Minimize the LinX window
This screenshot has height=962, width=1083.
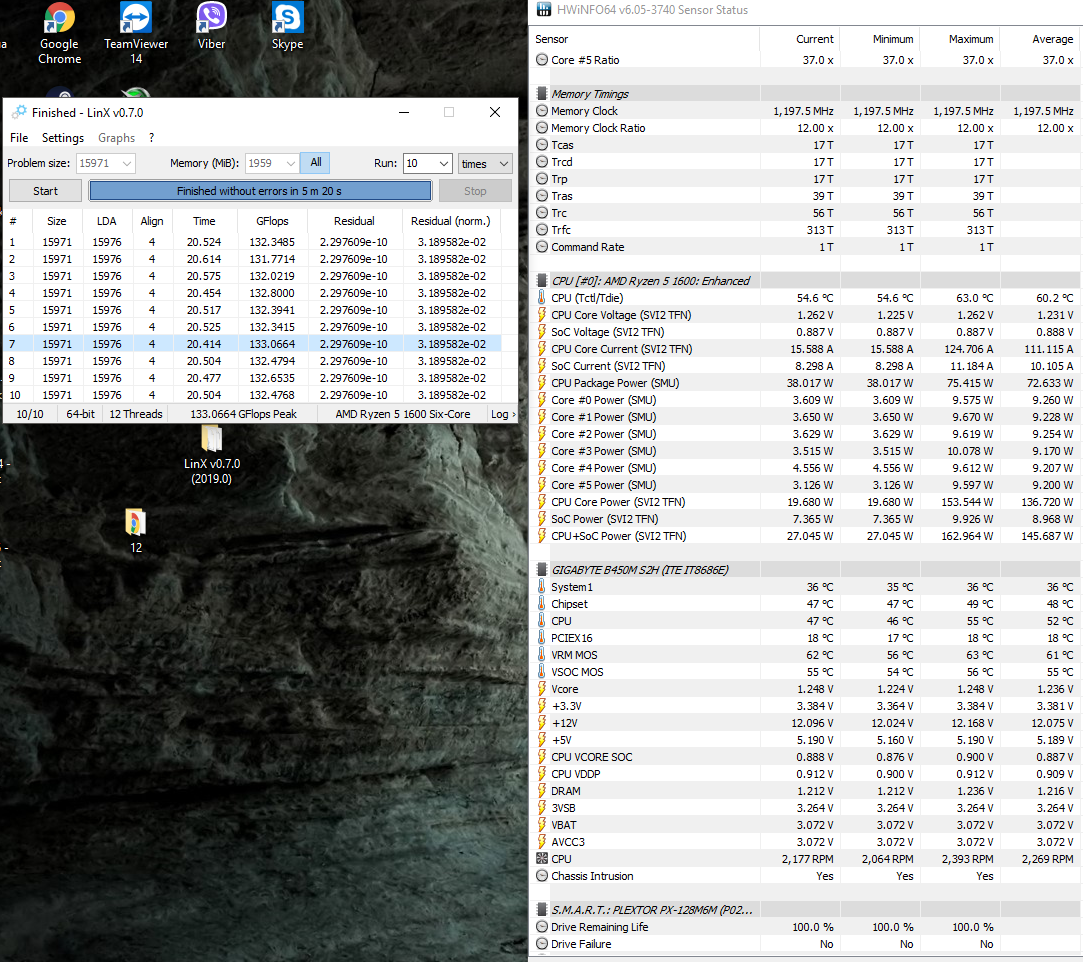(404, 112)
